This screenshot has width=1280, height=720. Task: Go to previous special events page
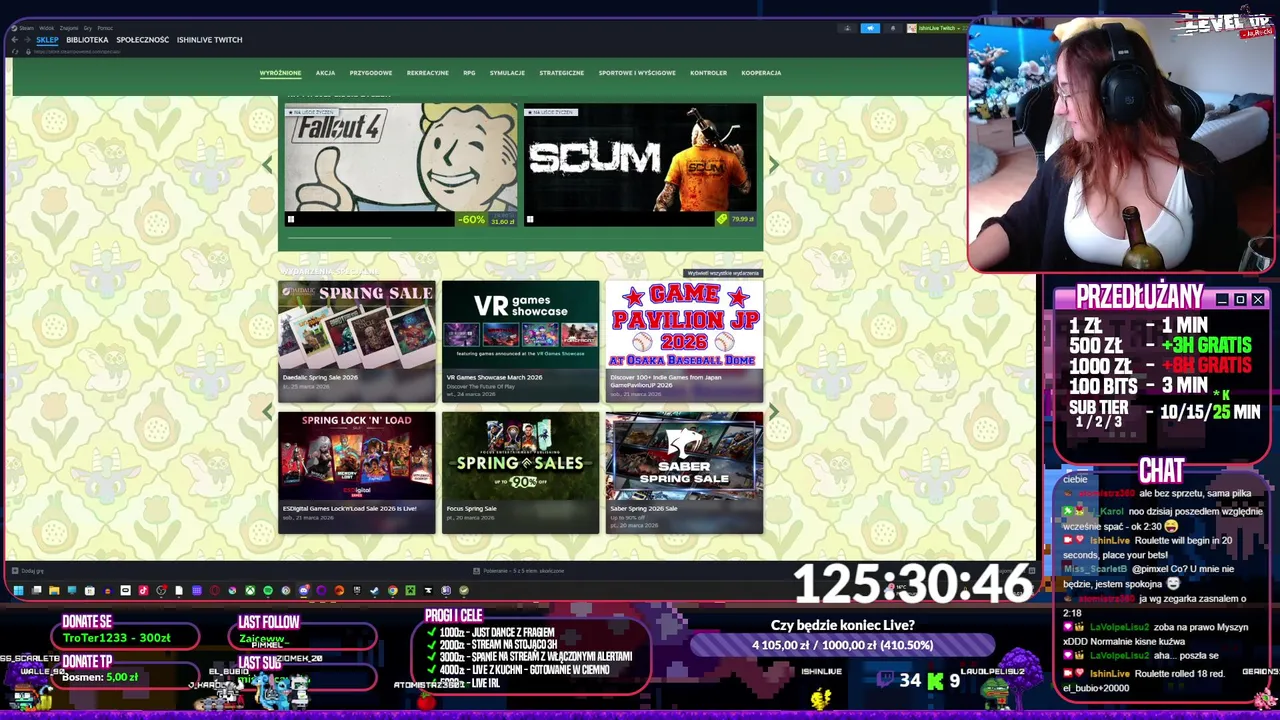click(x=267, y=411)
